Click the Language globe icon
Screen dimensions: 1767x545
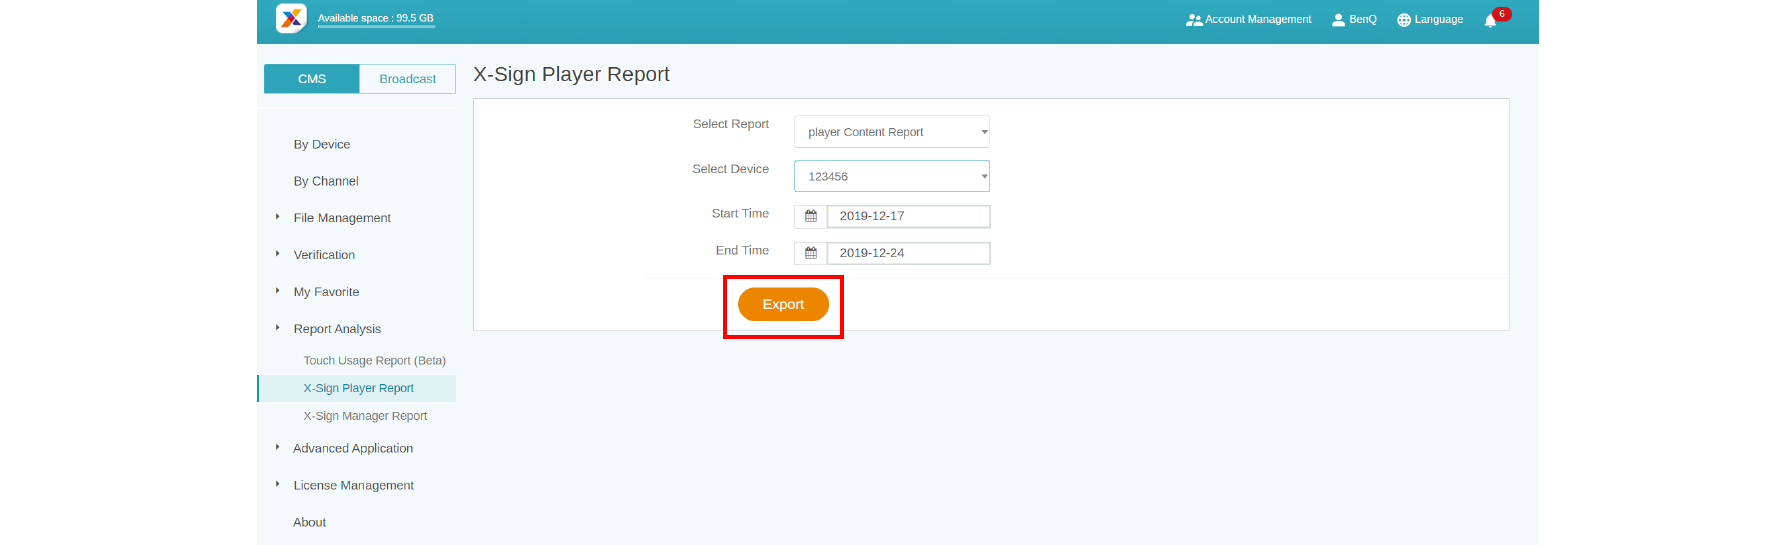pos(1404,20)
